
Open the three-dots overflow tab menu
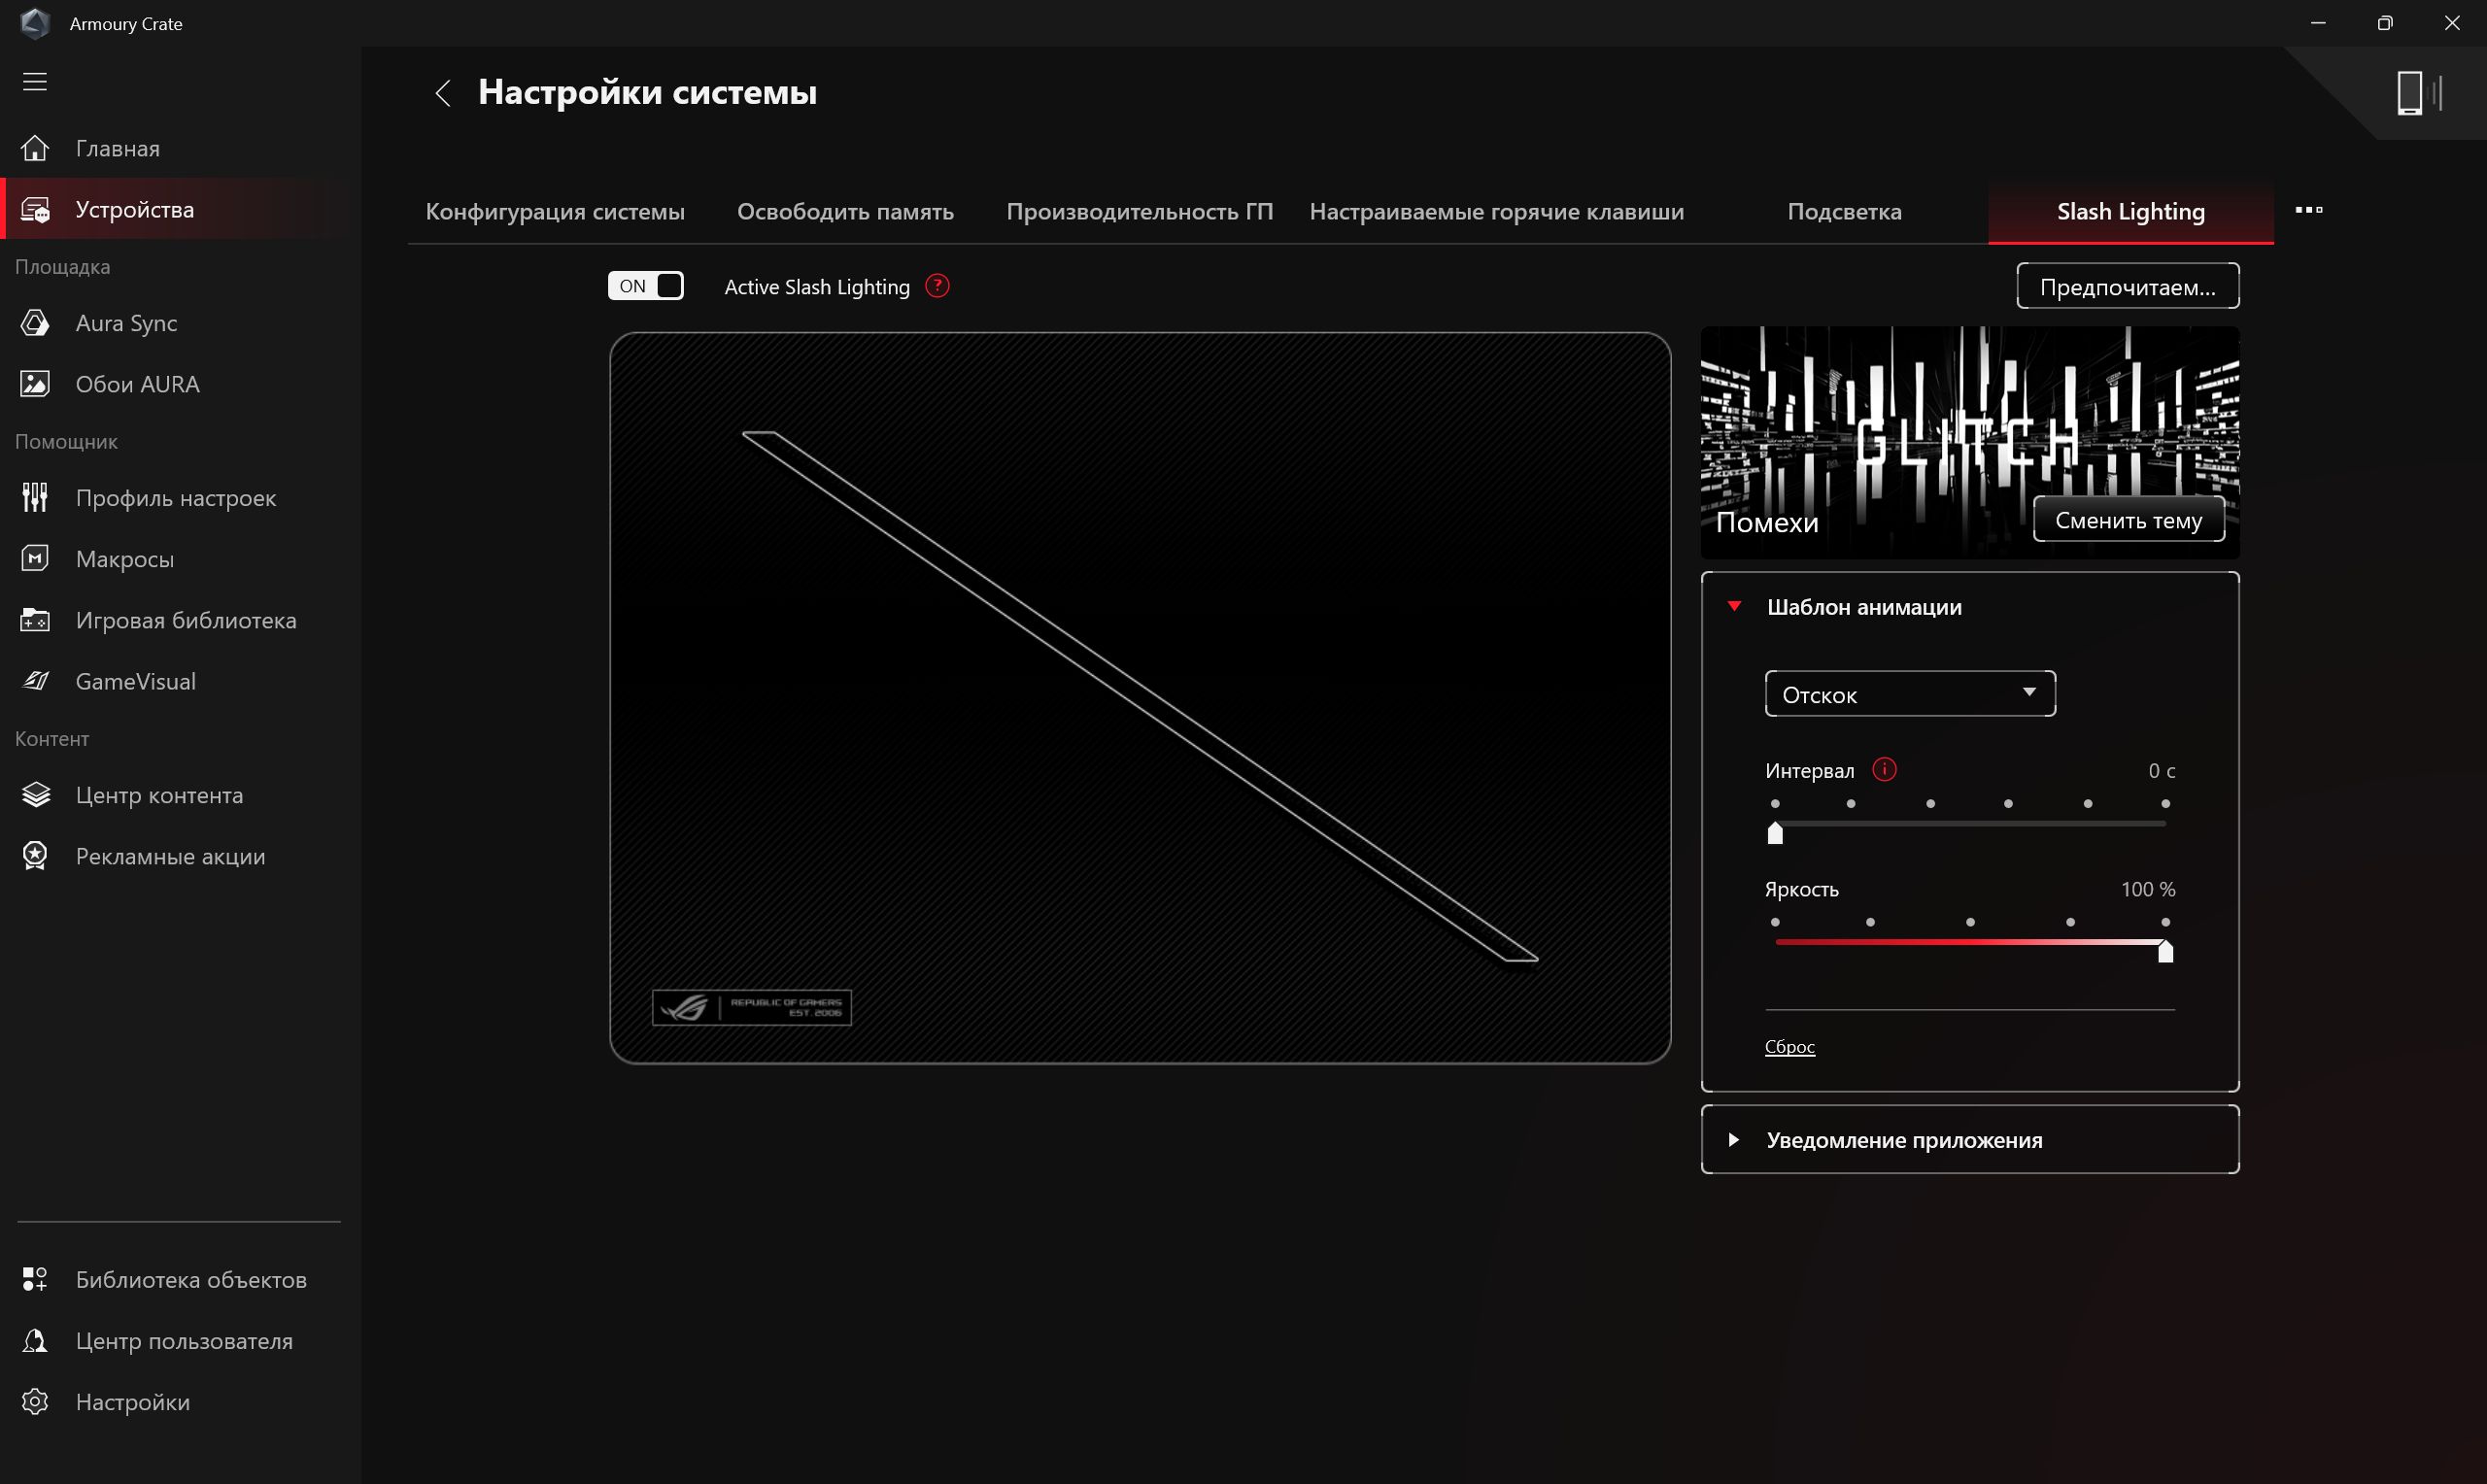click(x=2308, y=210)
